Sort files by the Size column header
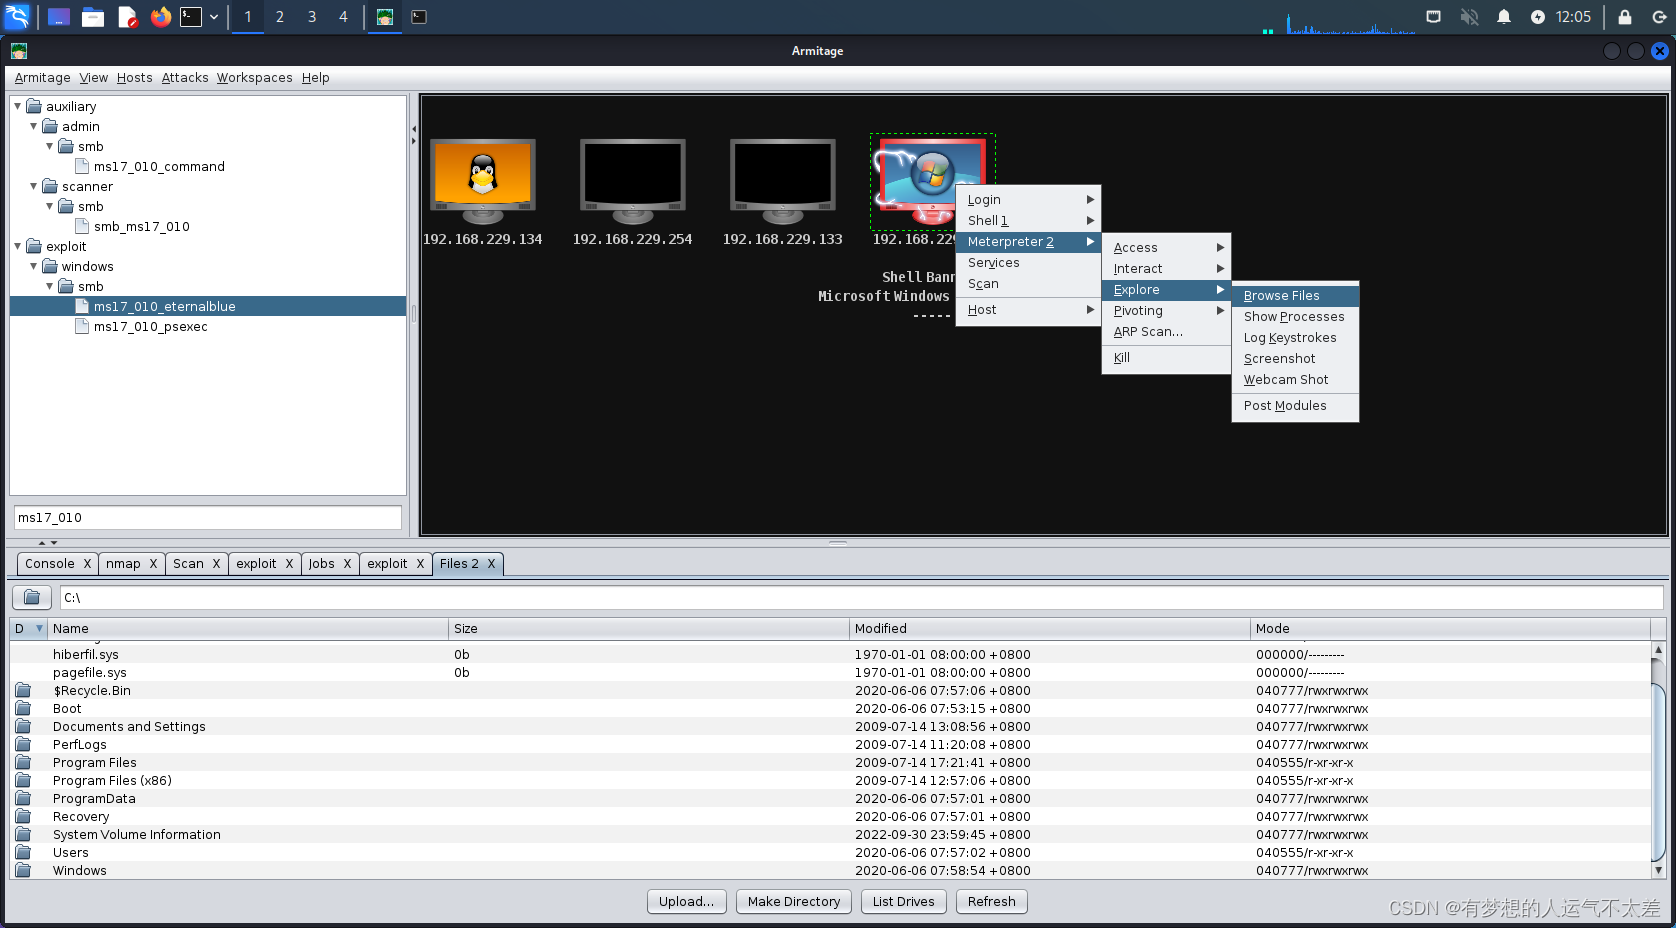1676x928 pixels. coord(649,629)
